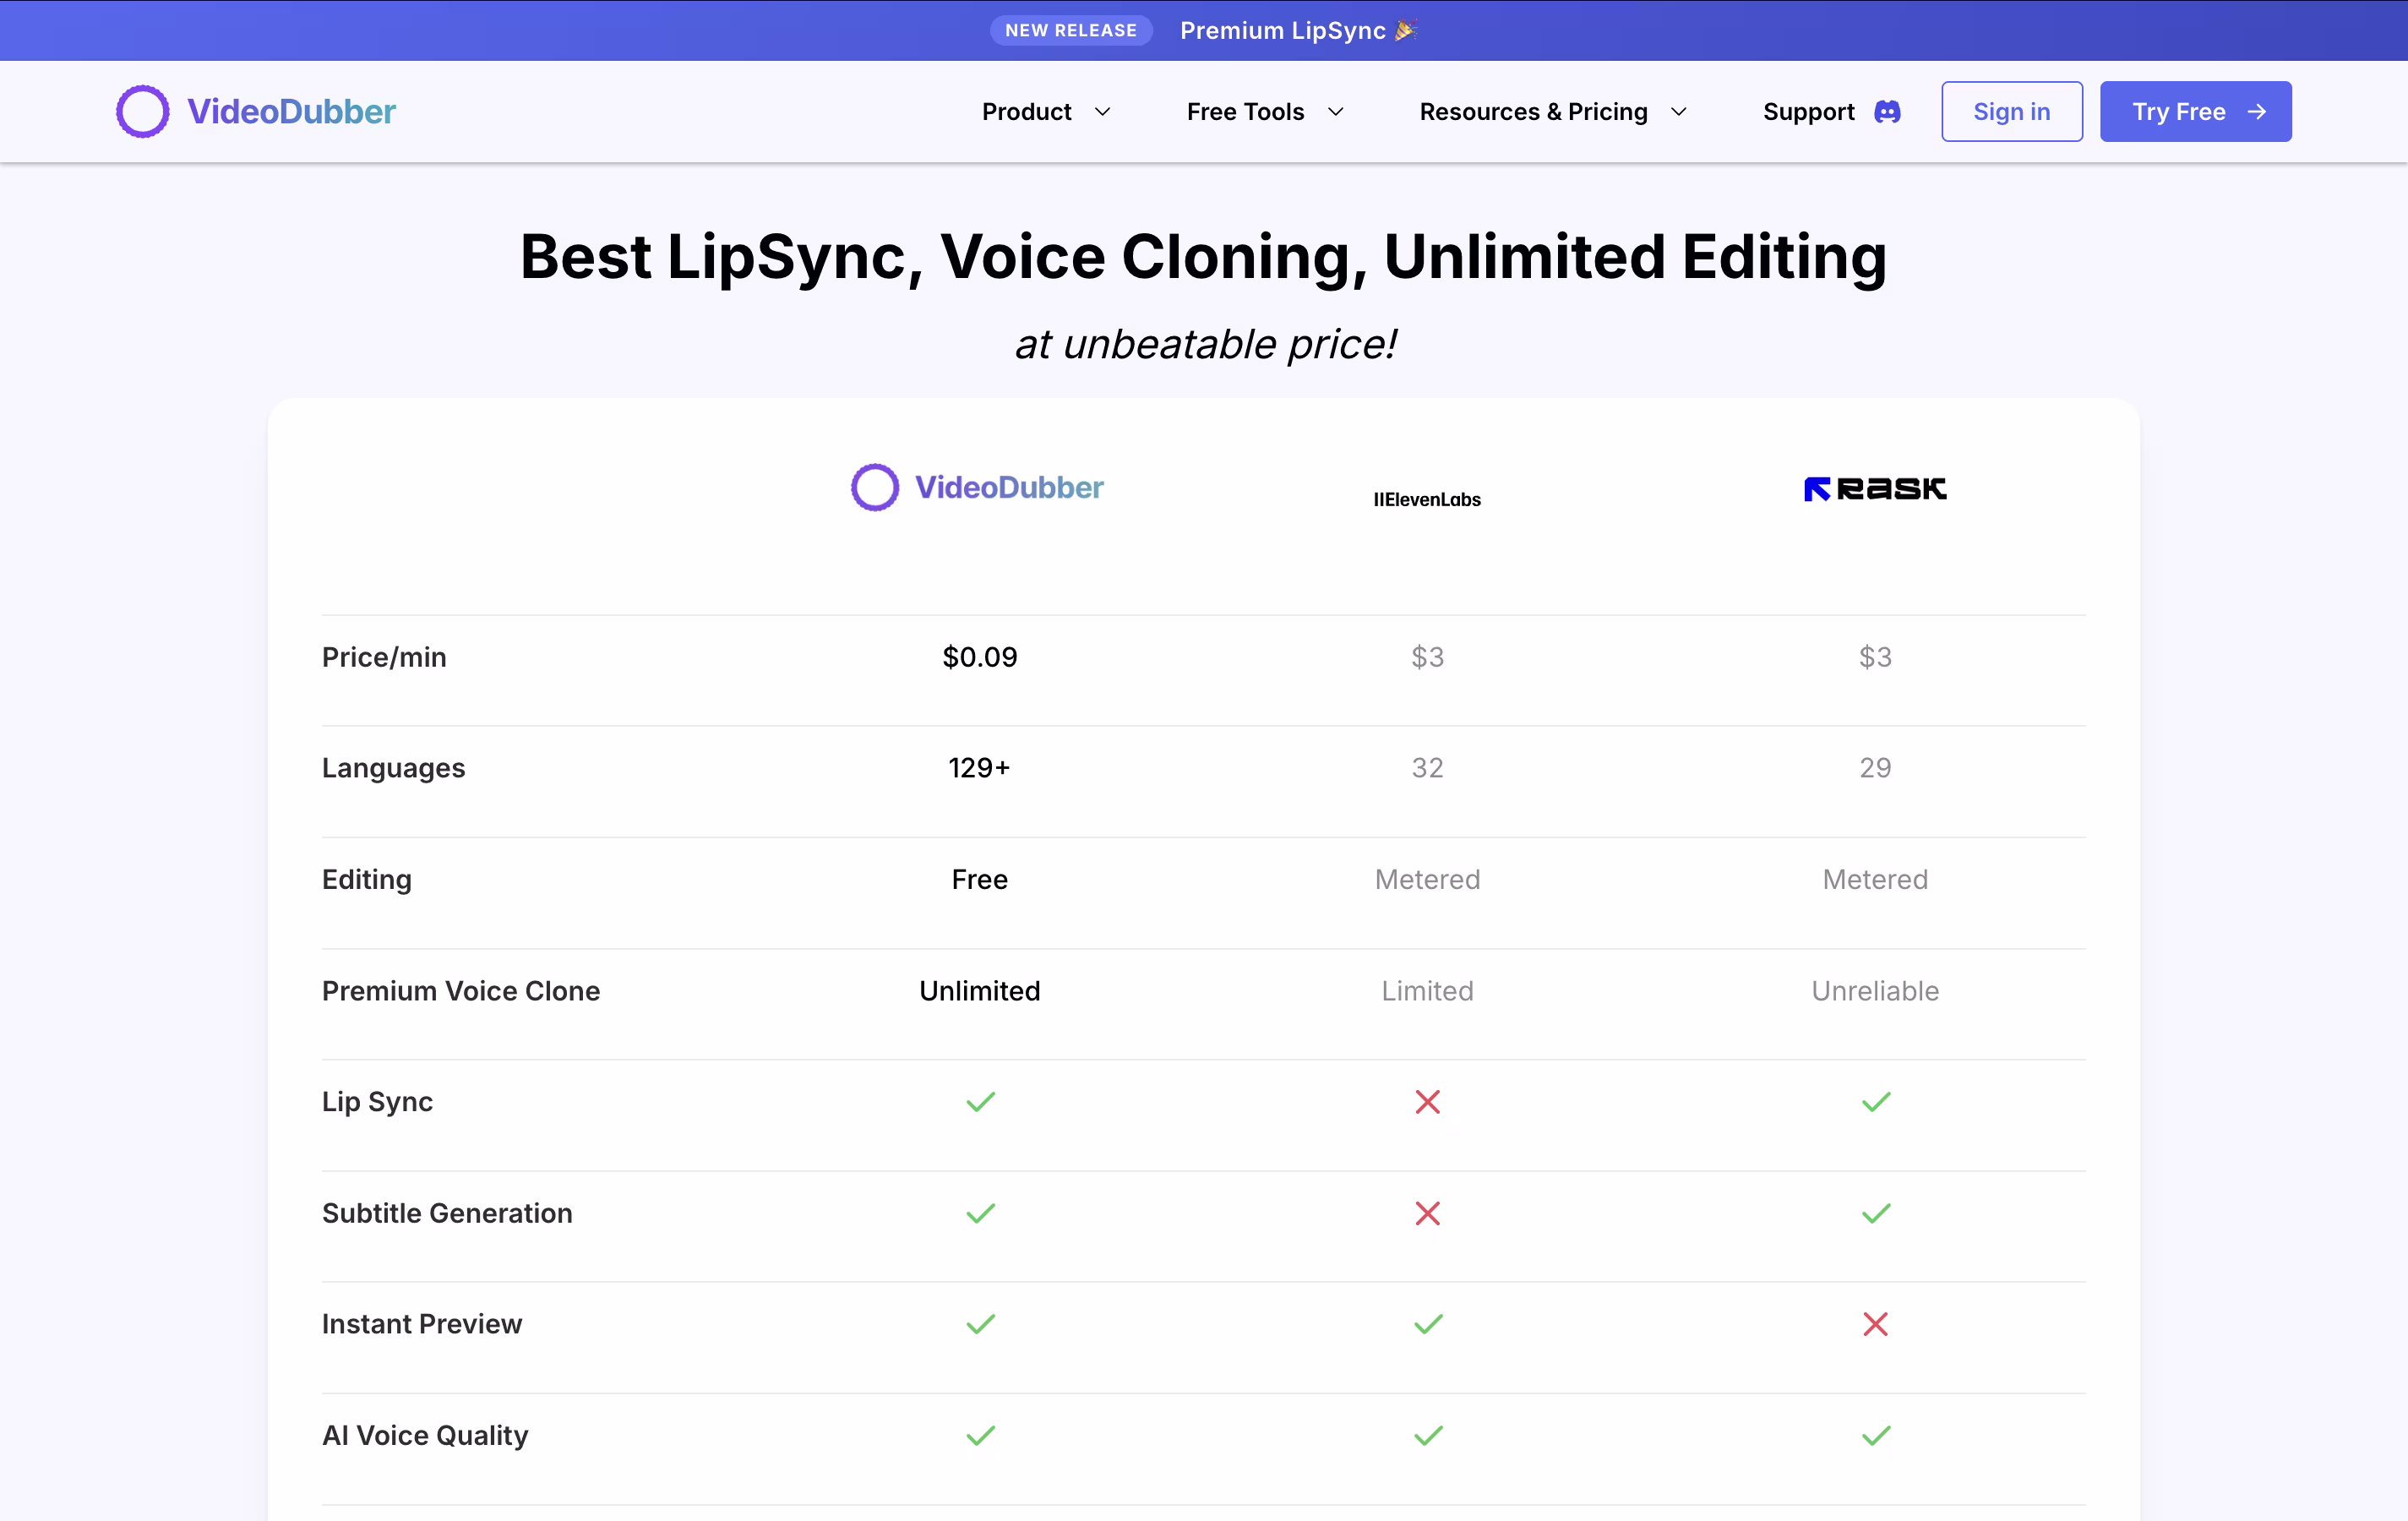Image resolution: width=2408 pixels, height=1521 pixels.
Task: Click the Instant Preview row label
Action: [x=421, y=1324]
